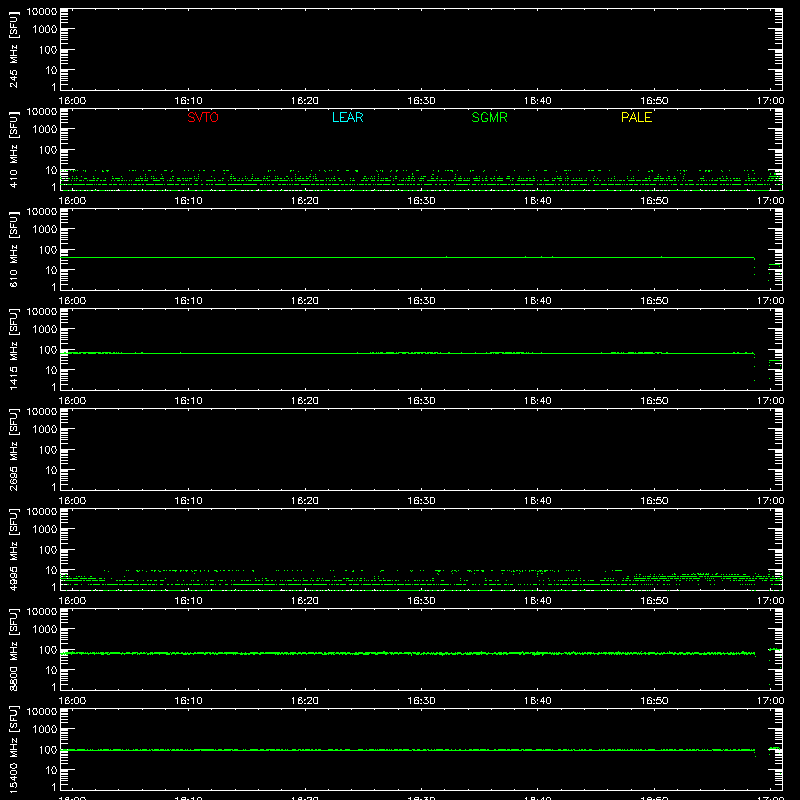
Task: Click the 16:00 tick label under 8800 MHz panel
Action: 72,701
